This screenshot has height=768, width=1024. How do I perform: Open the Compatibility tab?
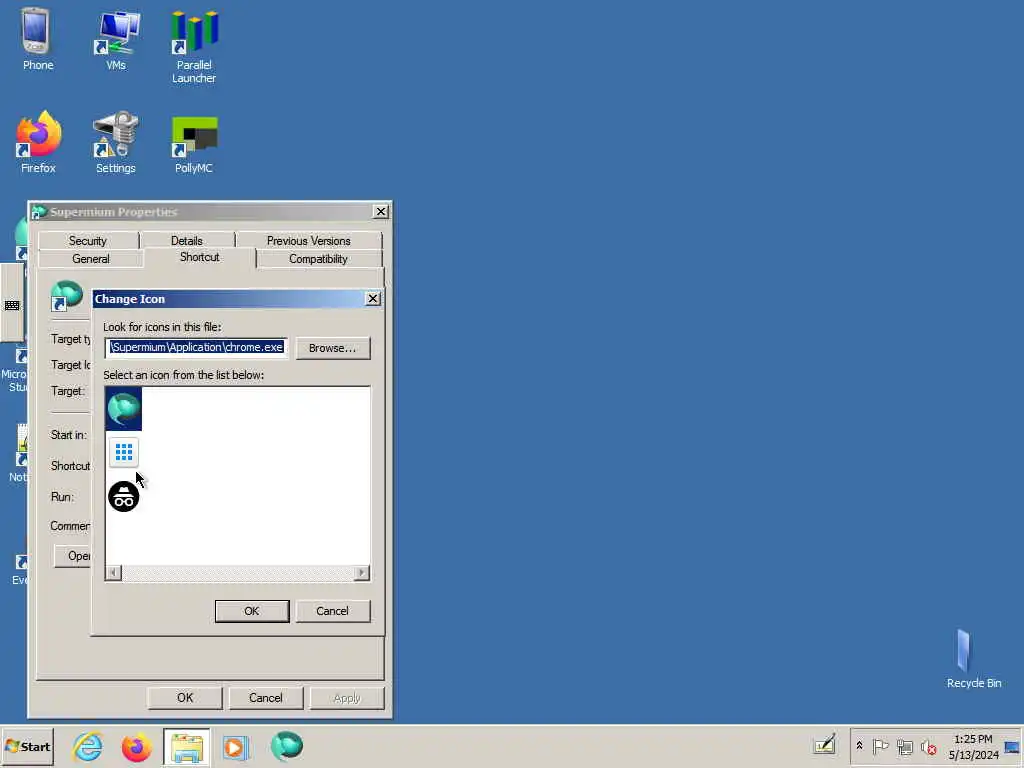pyautogui.click(x=318, y=259)
